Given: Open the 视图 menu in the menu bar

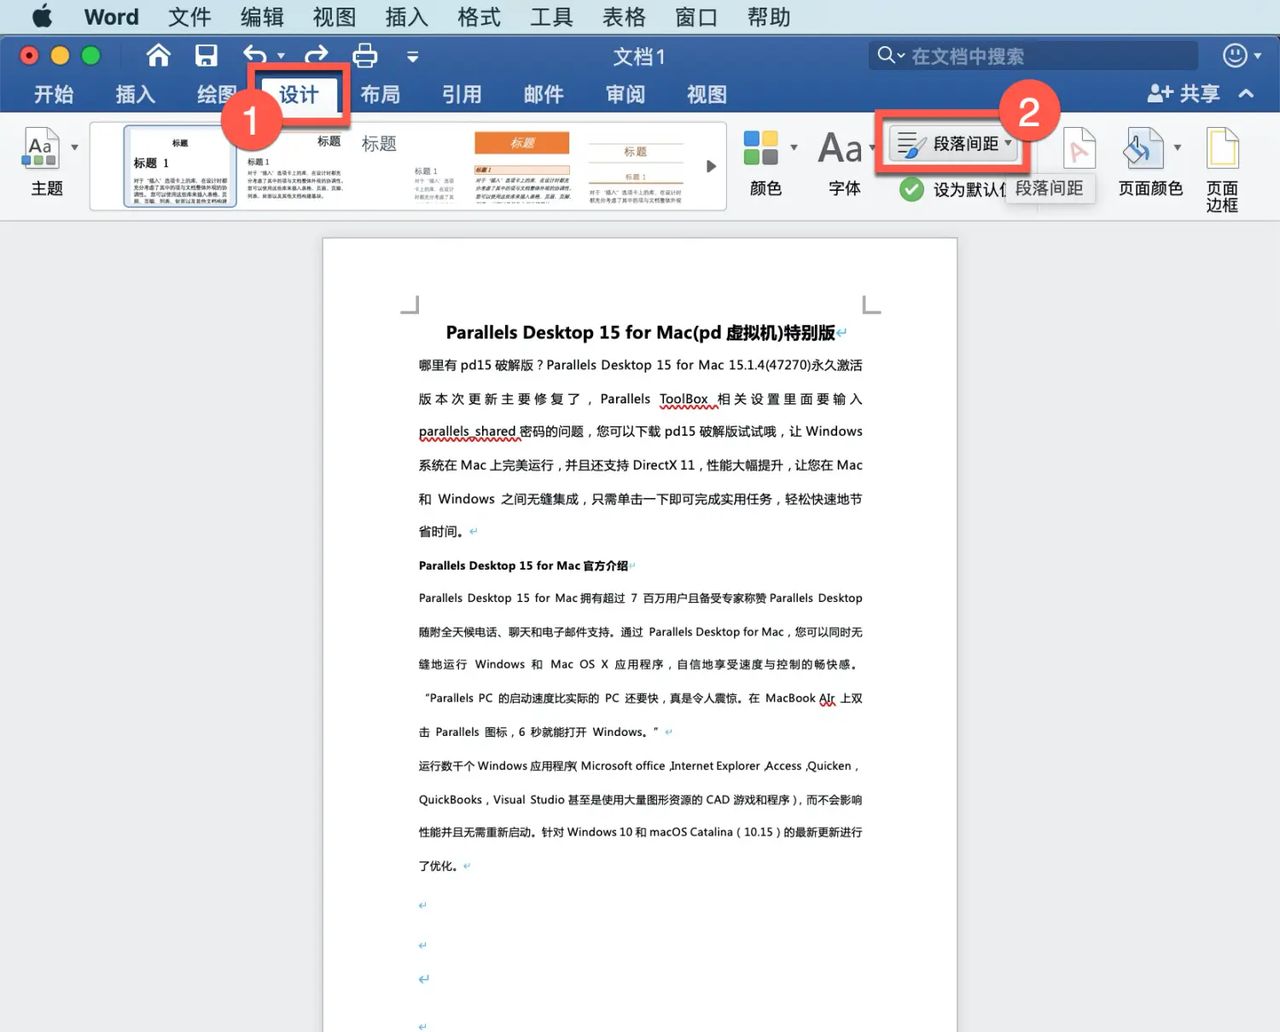Looking at the screenshot, I should coord(334,17).
